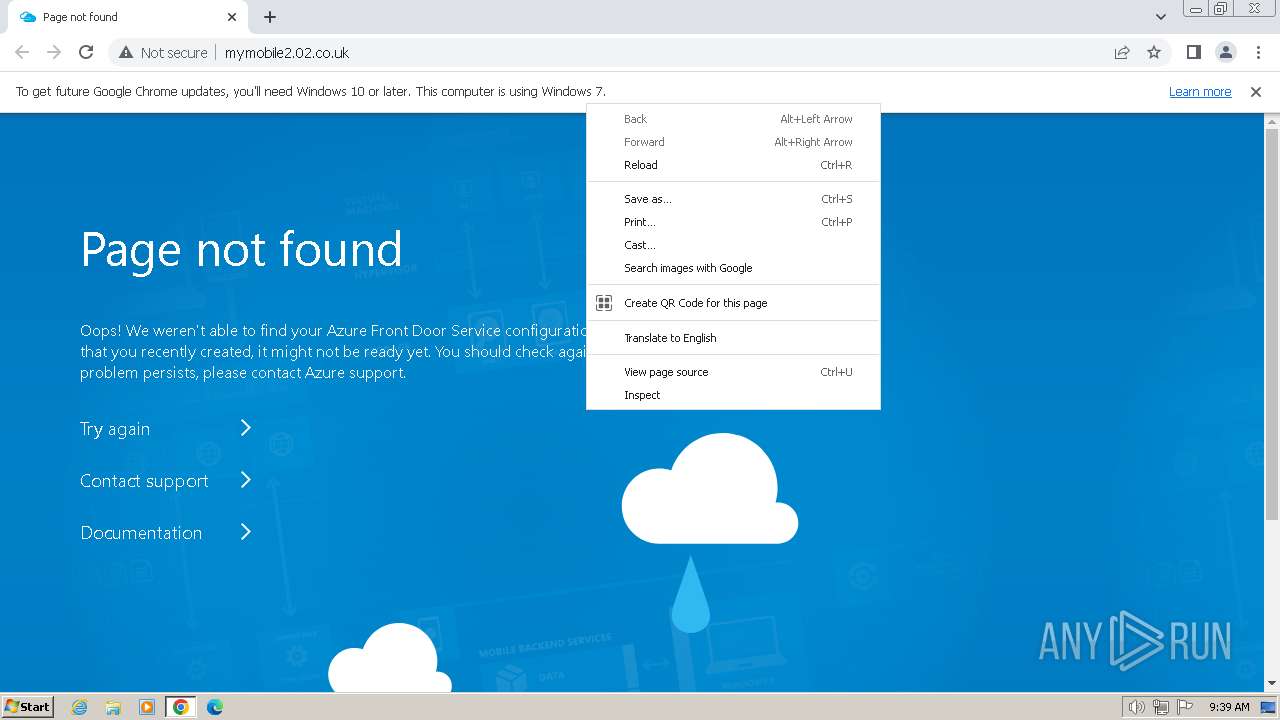This screenshot has width=1280, height=720.
Task: Open the Chrome profile avatar
Action: (1225, 52)
